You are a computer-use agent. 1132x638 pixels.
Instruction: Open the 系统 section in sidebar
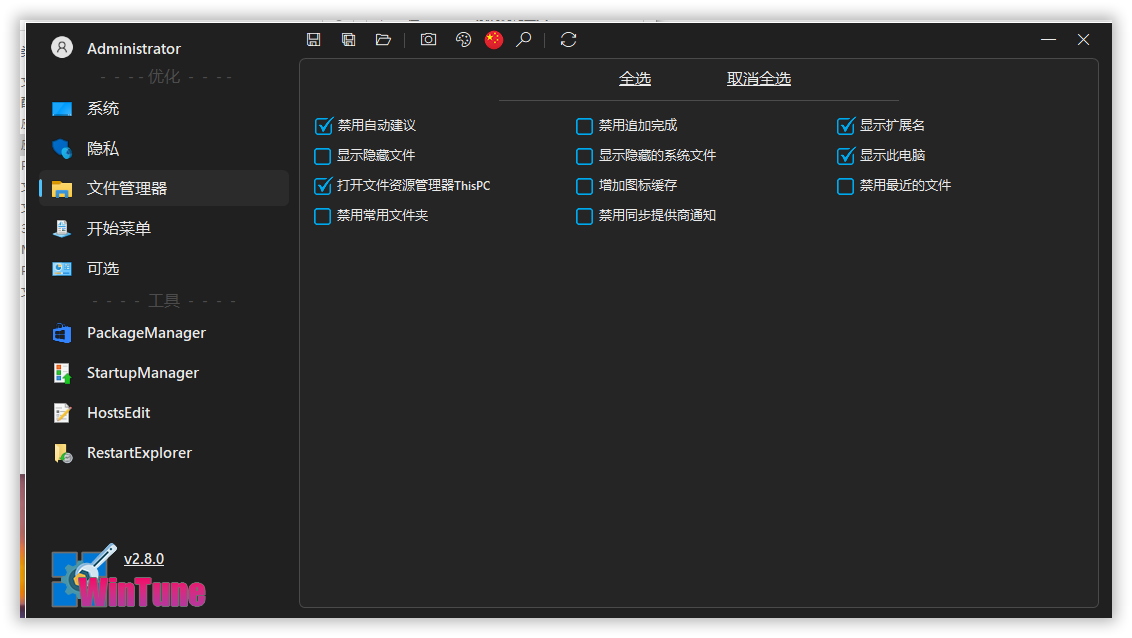pos(103,109)
